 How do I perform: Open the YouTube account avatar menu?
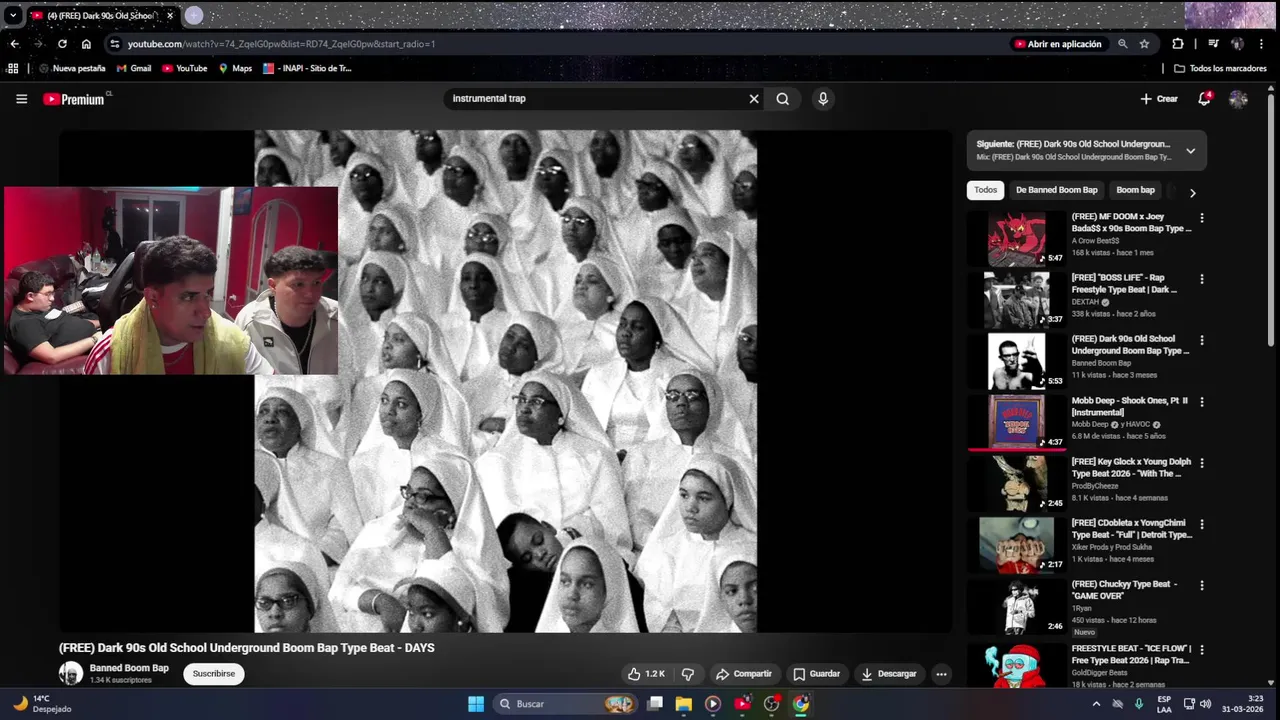click(x=1238, y=99)
